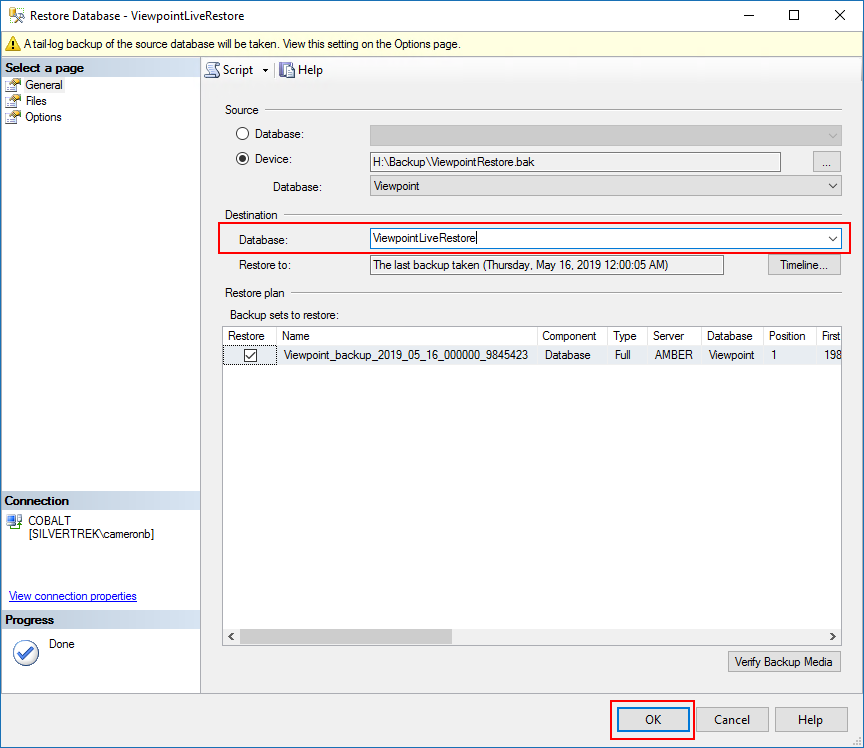Click scrollbar right arrow in backup sets
The image size is (864, 748).
(x=833, y=637)
